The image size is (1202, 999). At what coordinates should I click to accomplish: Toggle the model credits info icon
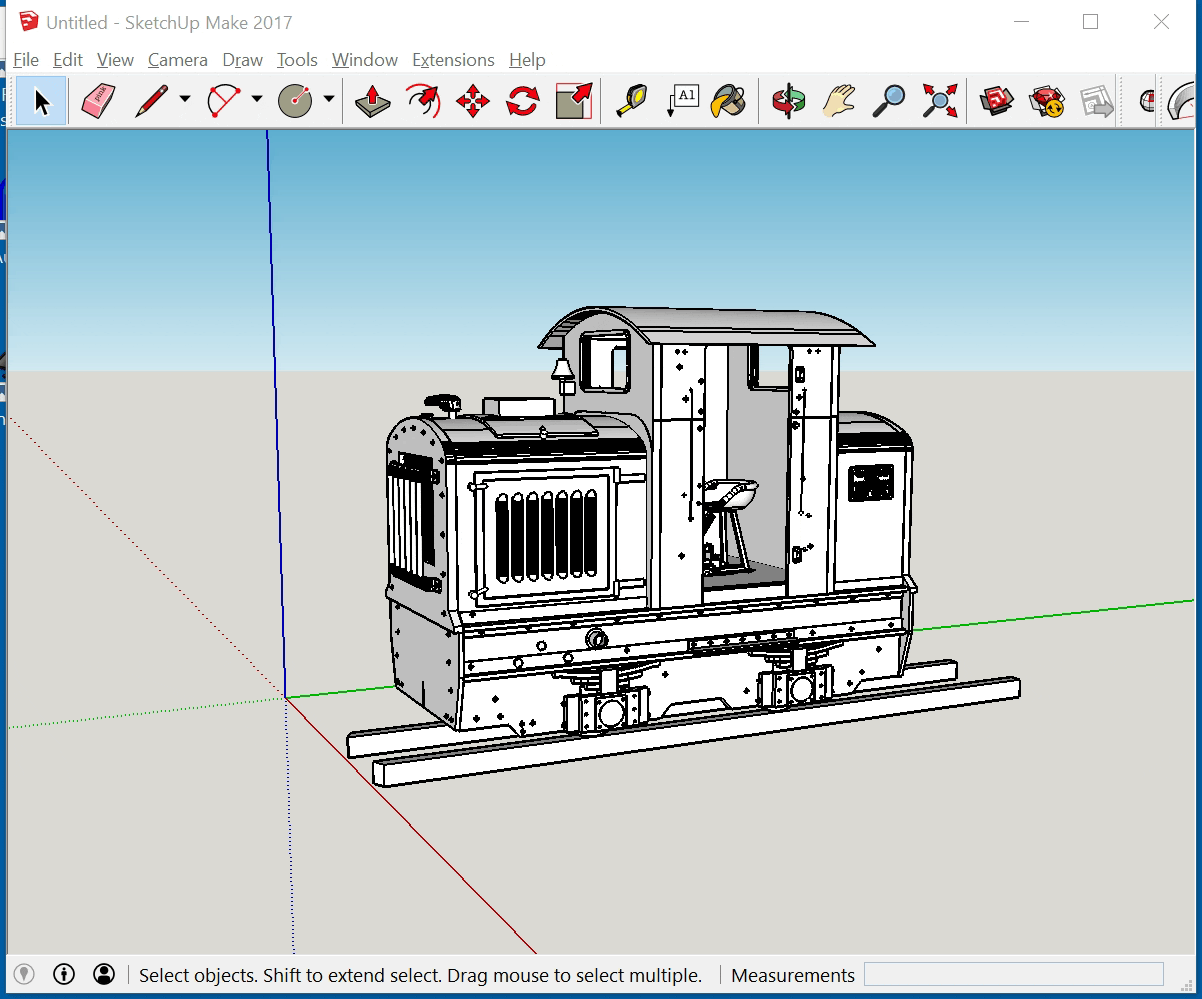point(64,974)
